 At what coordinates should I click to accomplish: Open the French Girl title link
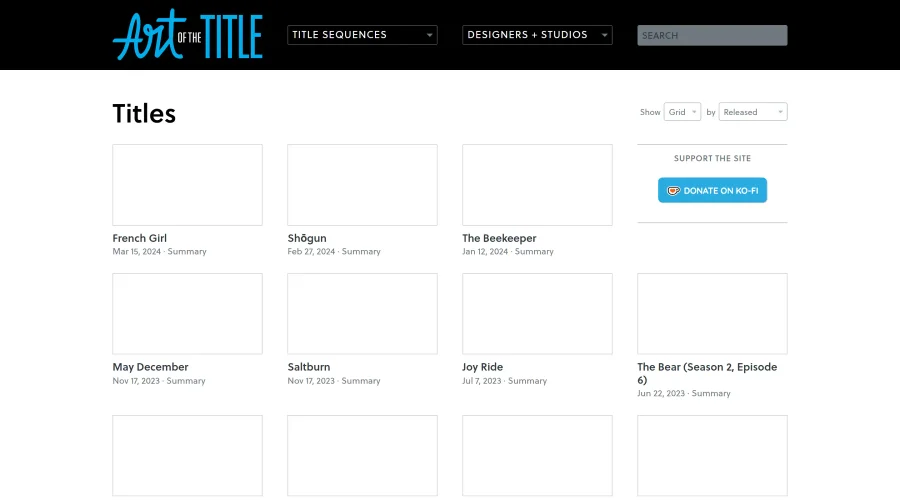139,238
